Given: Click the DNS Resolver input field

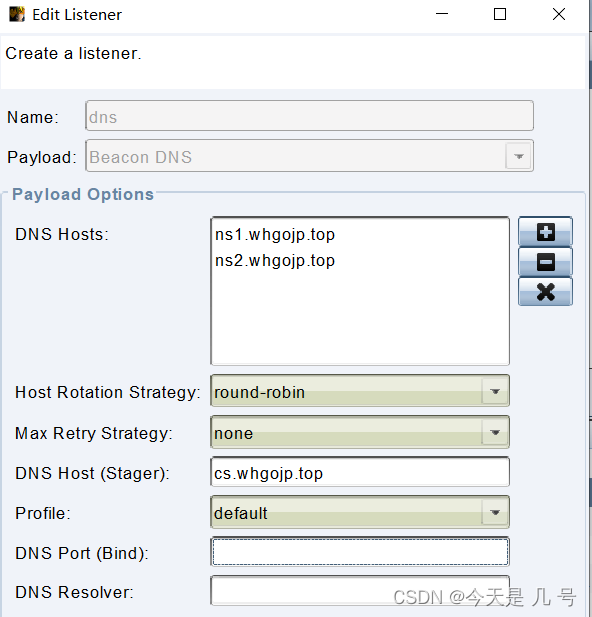Looking at the screenshot, I should 360,591.
